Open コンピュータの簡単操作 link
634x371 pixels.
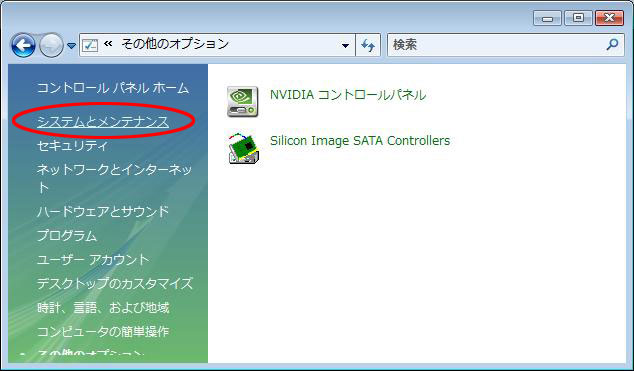pos(103,332)
